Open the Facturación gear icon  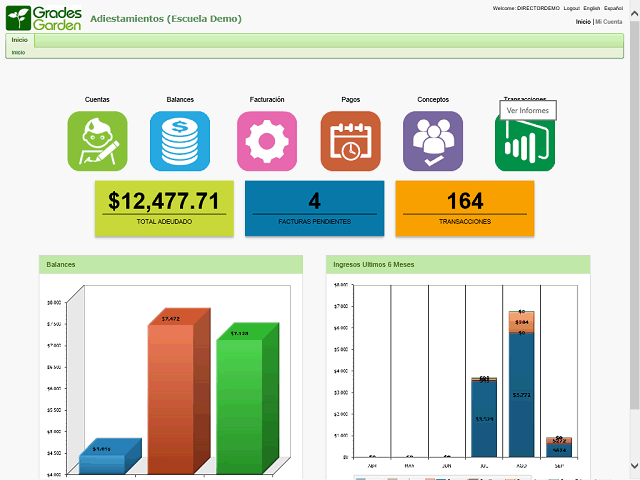(x=267, y=141)
